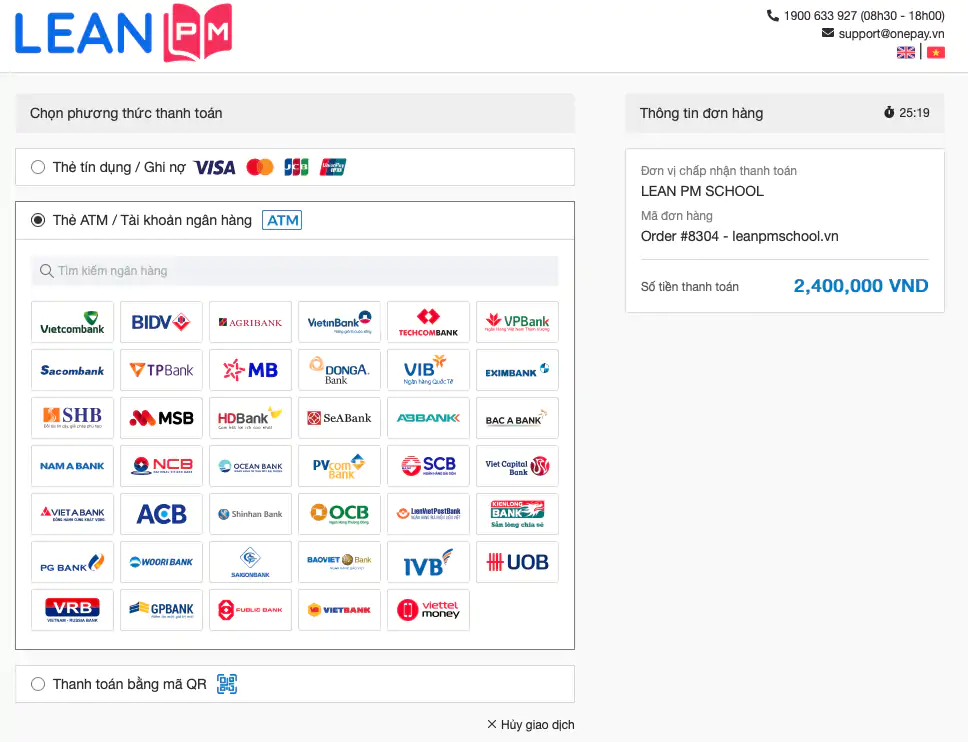The image size is (968, 742).
Task: Select Kienlong Bank logo
Action: (517, 514)
